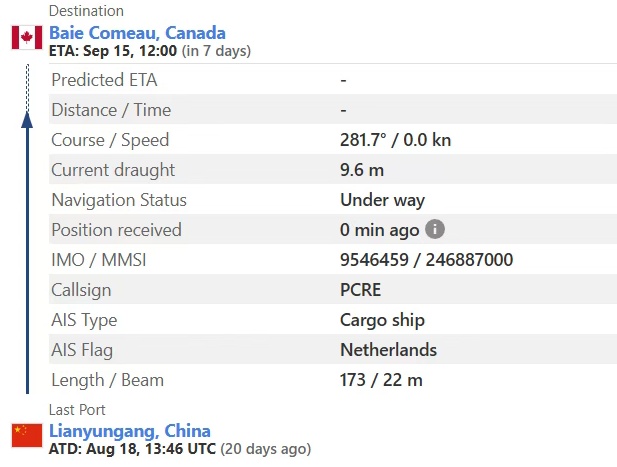617x467 pixels.
Task: Click the China flag icon
Action: click(x=26, y=435)
